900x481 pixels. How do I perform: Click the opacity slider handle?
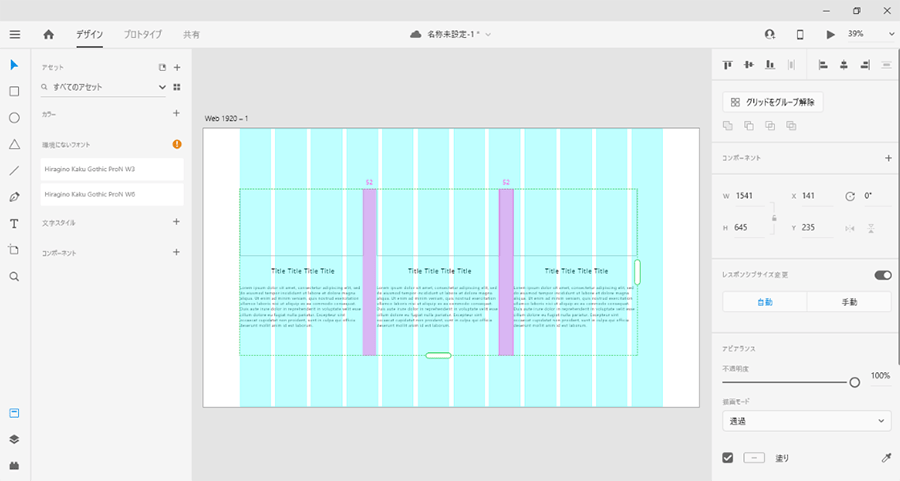pyautogui.click(x=854, y=382)
